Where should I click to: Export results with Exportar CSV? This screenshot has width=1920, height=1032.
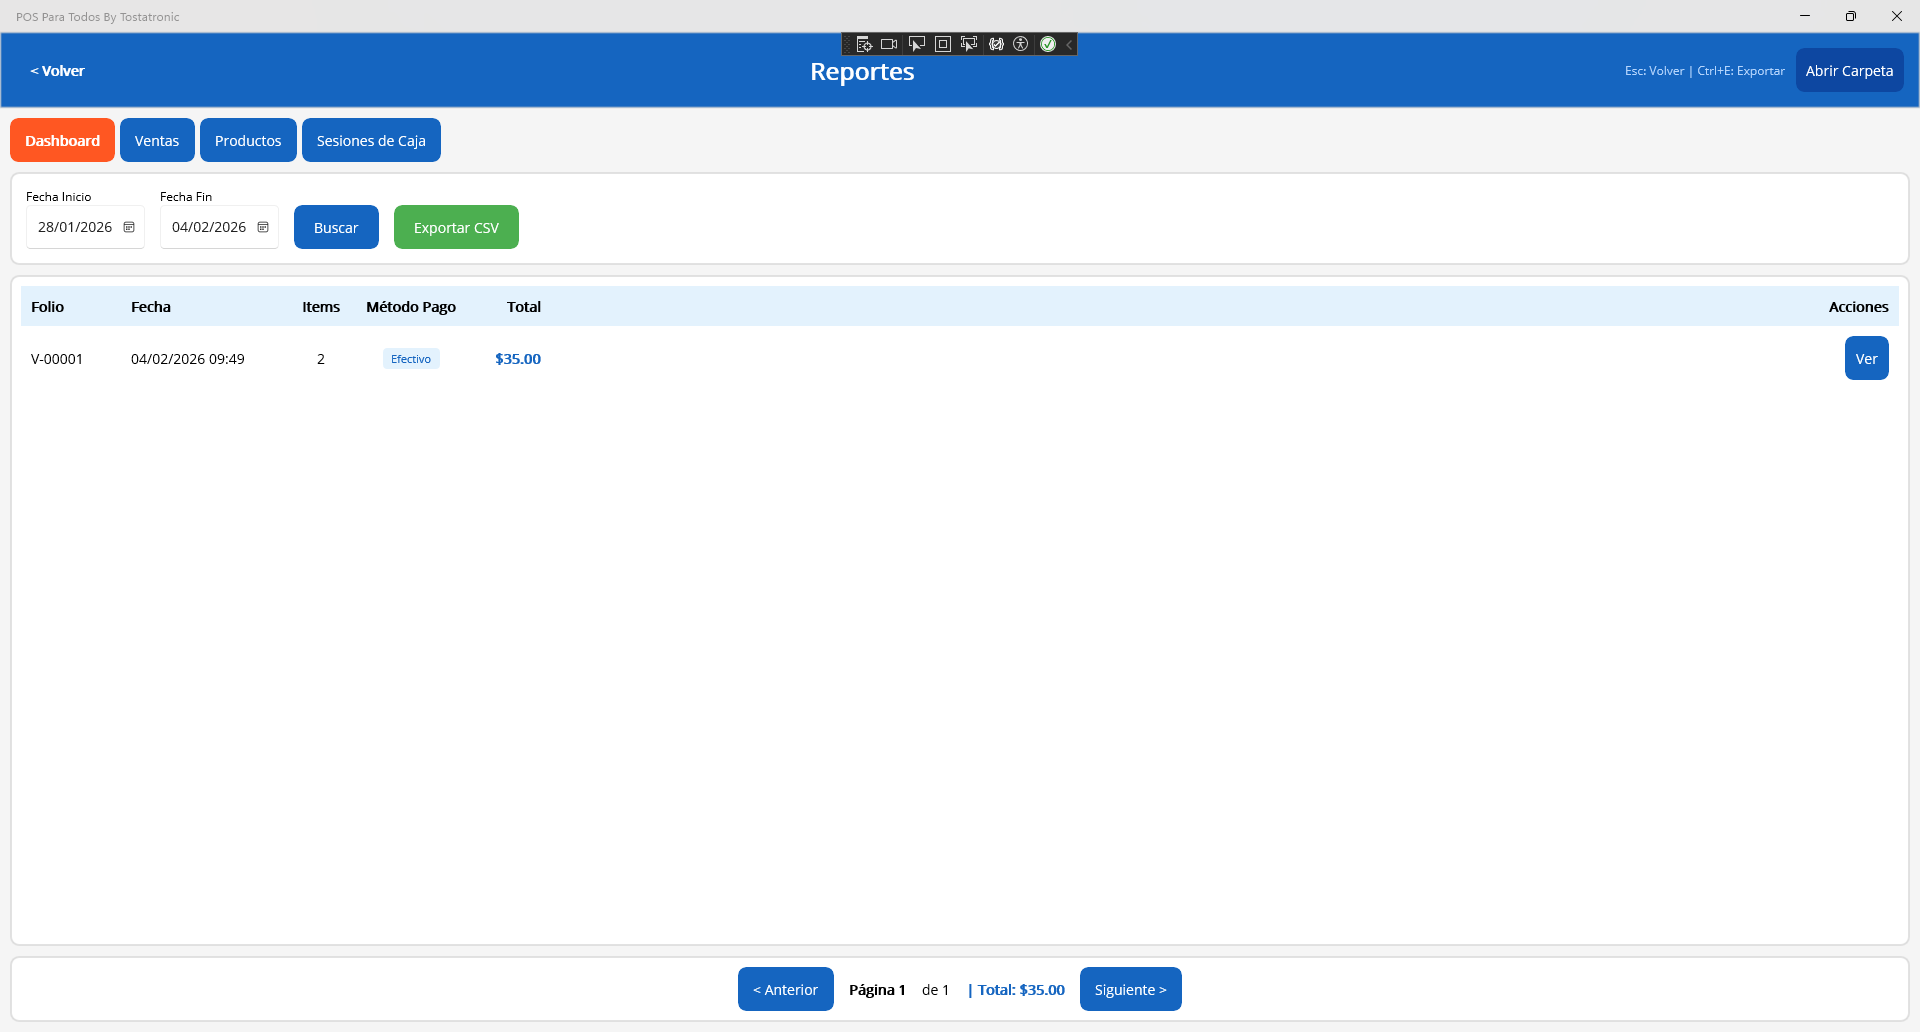point(456,227)
